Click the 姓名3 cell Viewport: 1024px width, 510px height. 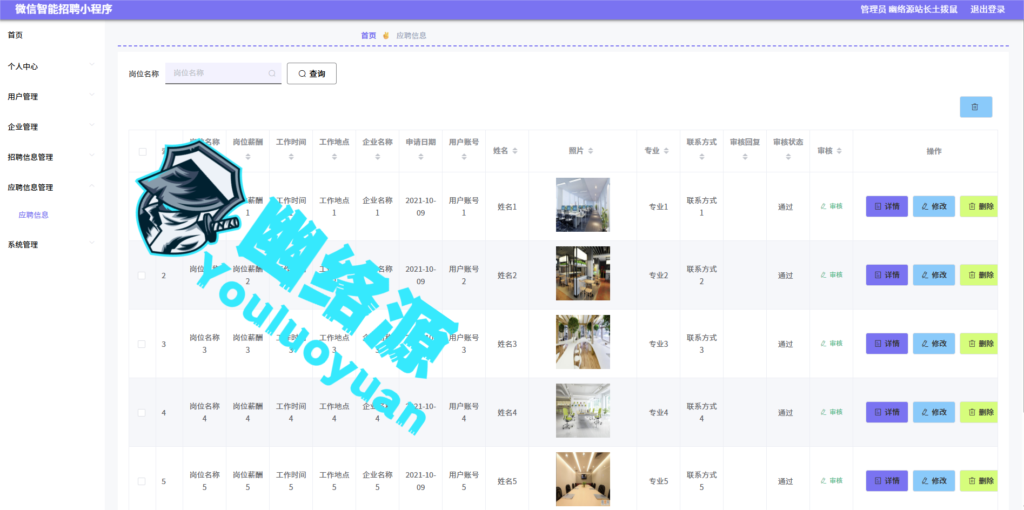pos(507,344)
